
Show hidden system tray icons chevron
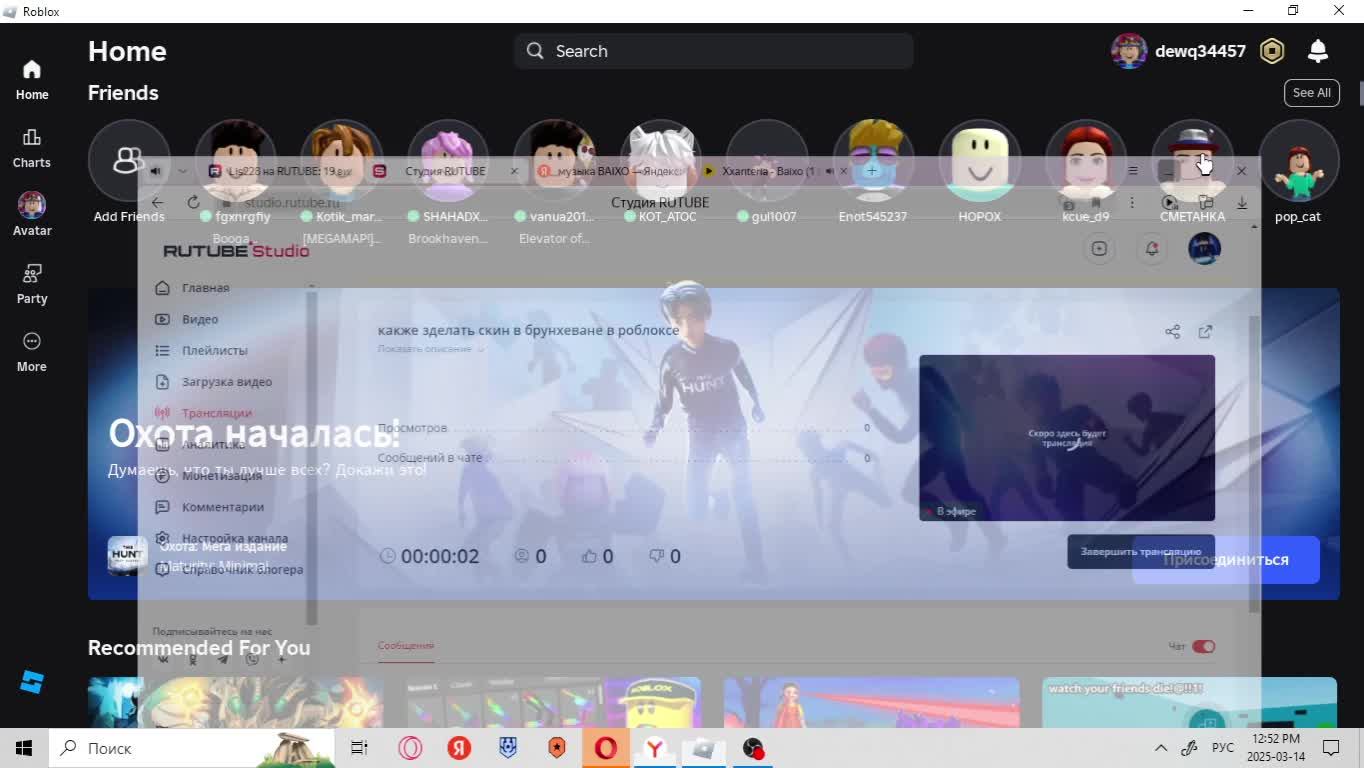tap(1160, 748)
